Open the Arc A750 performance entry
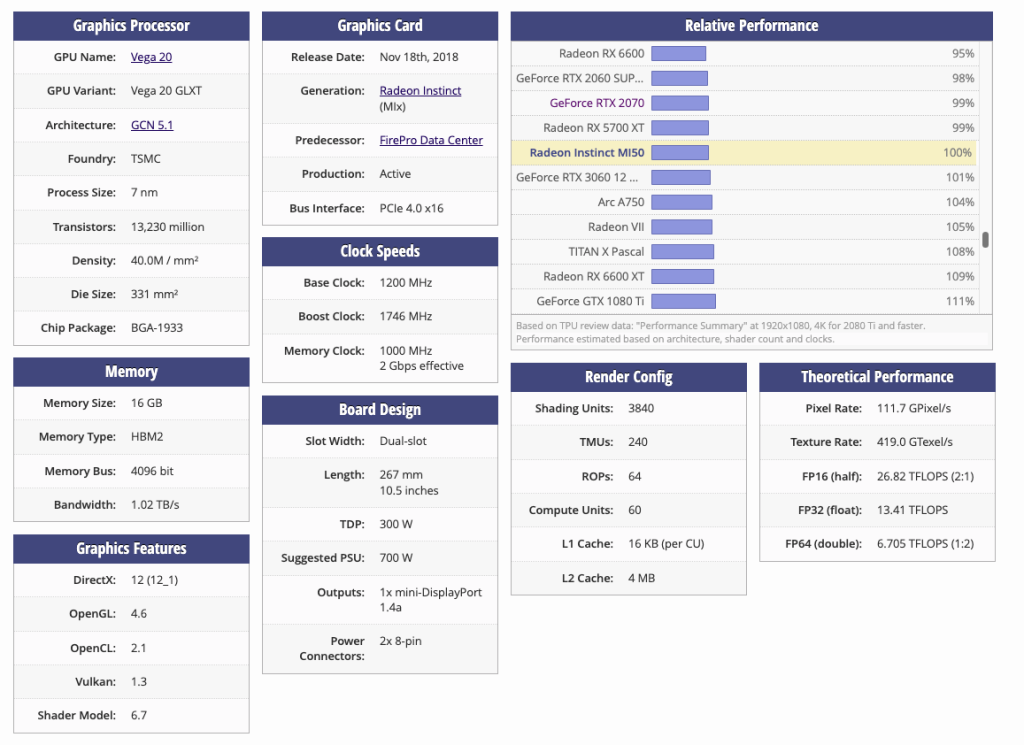Image resolution: width=1024 pixels, height=745 pixels. [621, 202]
